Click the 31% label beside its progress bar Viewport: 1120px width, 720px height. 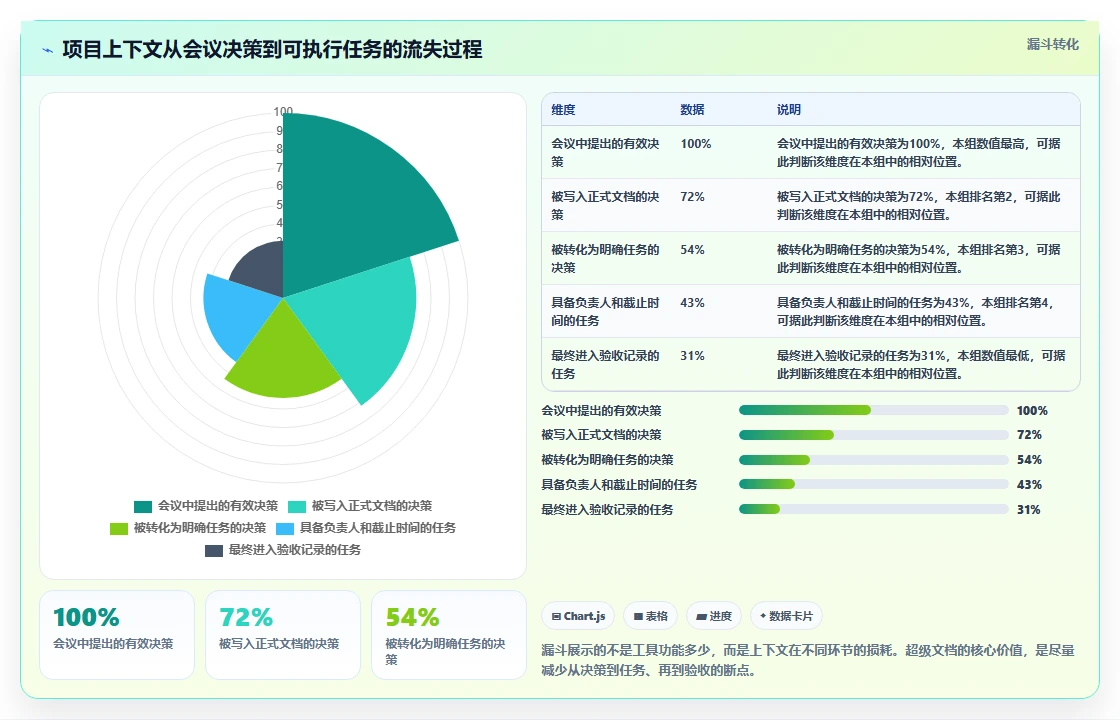1029,510
